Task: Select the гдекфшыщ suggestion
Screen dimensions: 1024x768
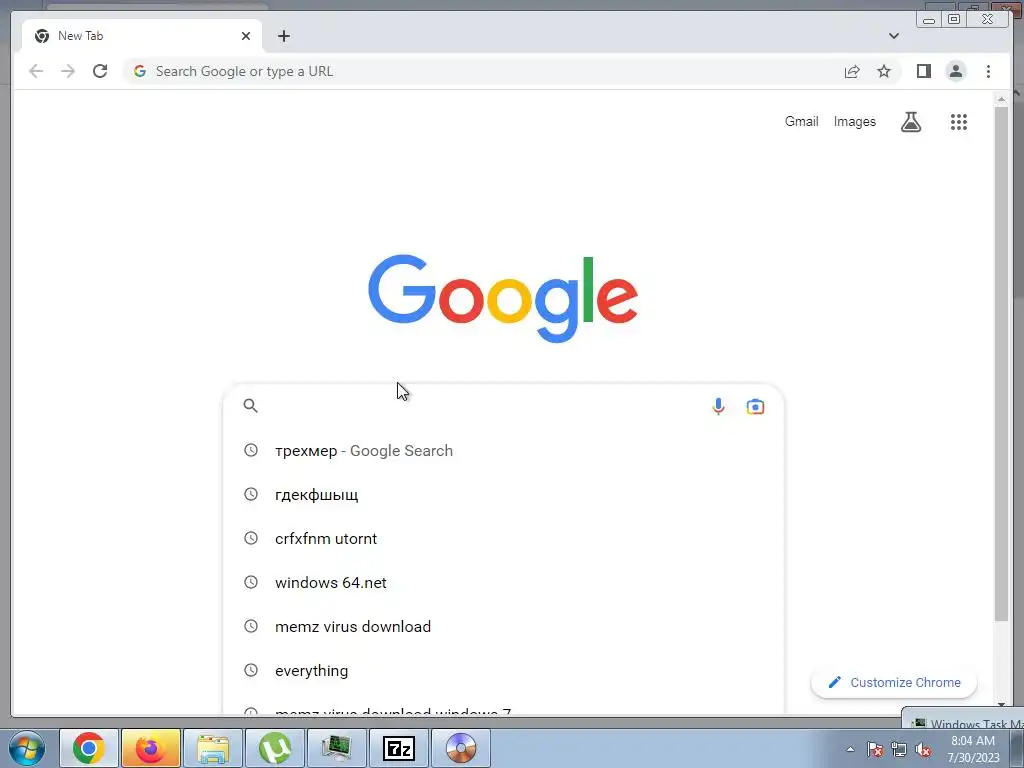Action: pos(503,494)
